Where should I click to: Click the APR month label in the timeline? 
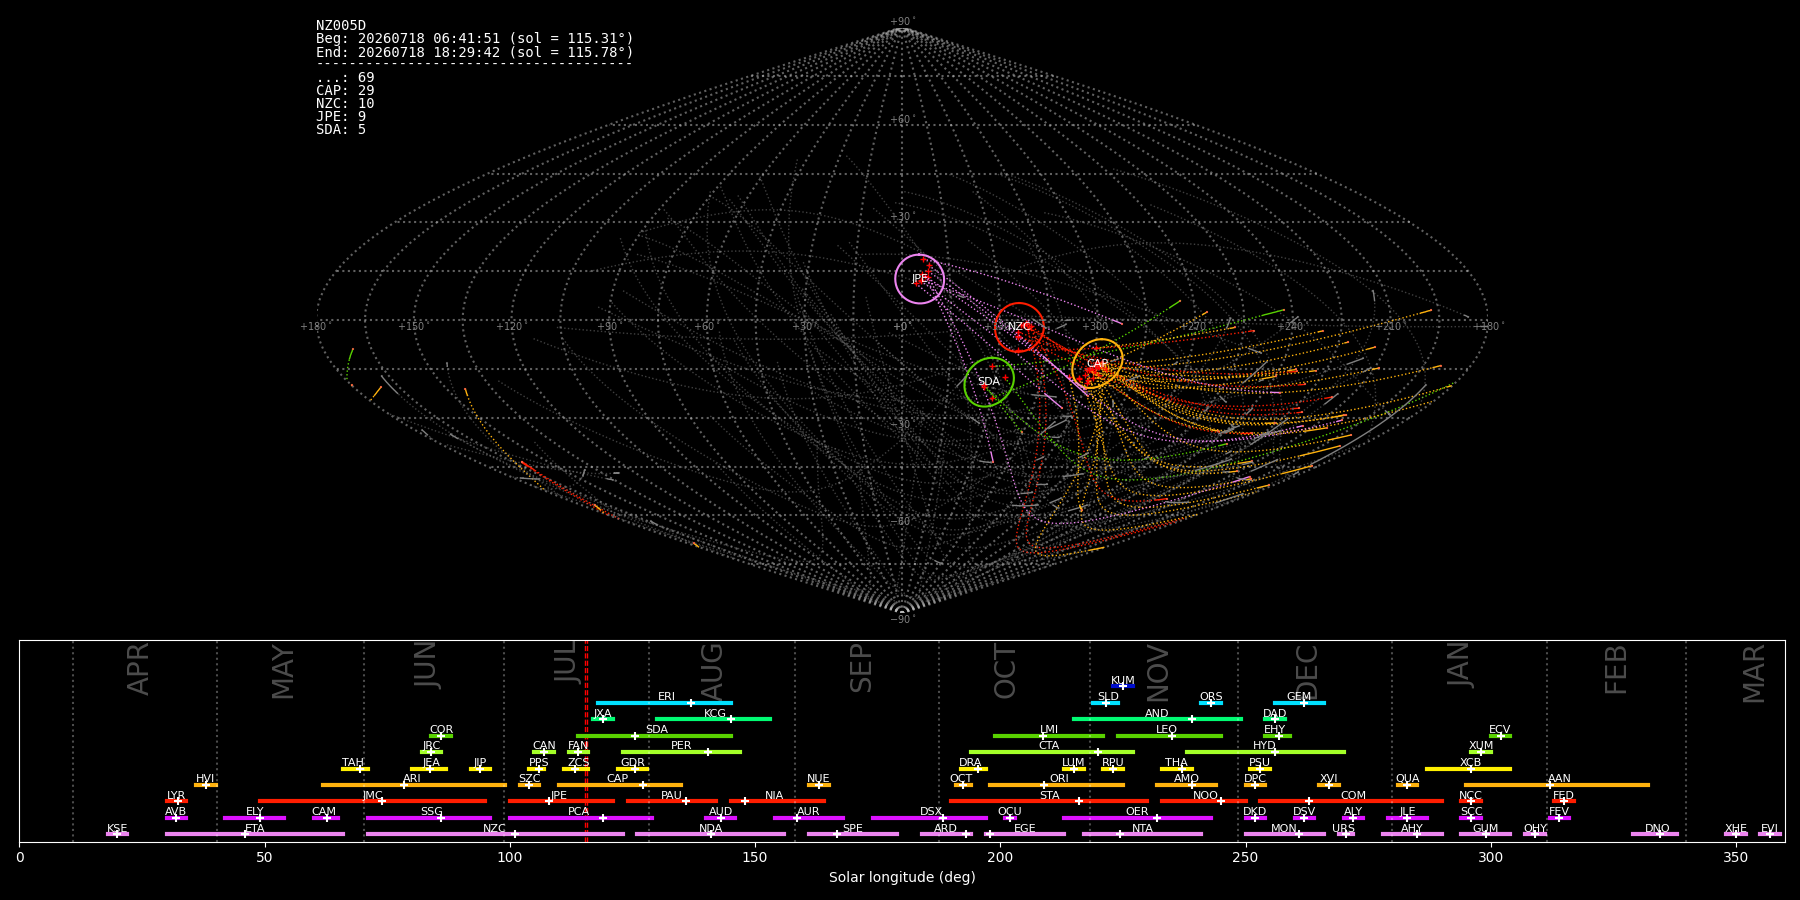[x=138, y=669]
